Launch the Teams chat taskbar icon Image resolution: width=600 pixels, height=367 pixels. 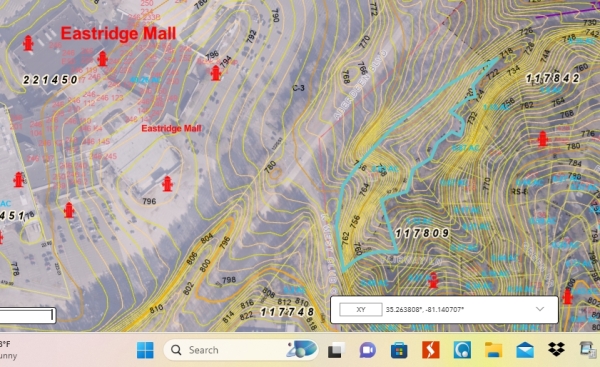368,350
